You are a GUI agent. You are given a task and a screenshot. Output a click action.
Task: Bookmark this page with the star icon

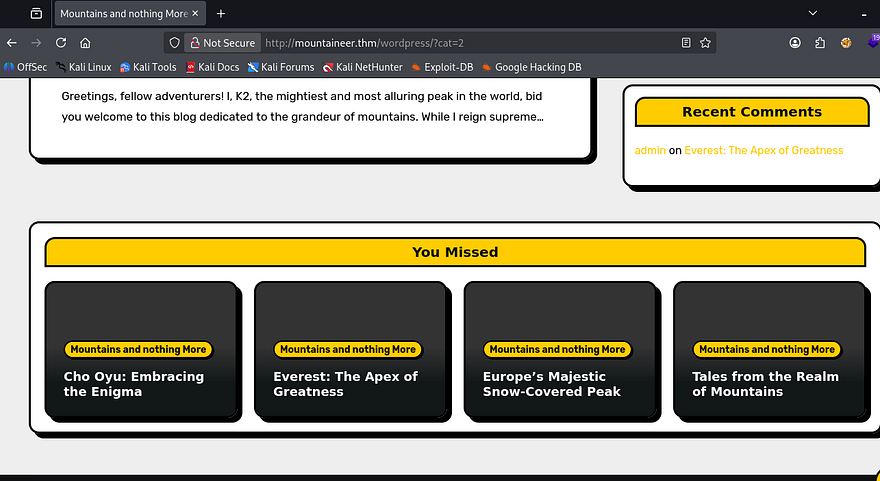point(706,43)
